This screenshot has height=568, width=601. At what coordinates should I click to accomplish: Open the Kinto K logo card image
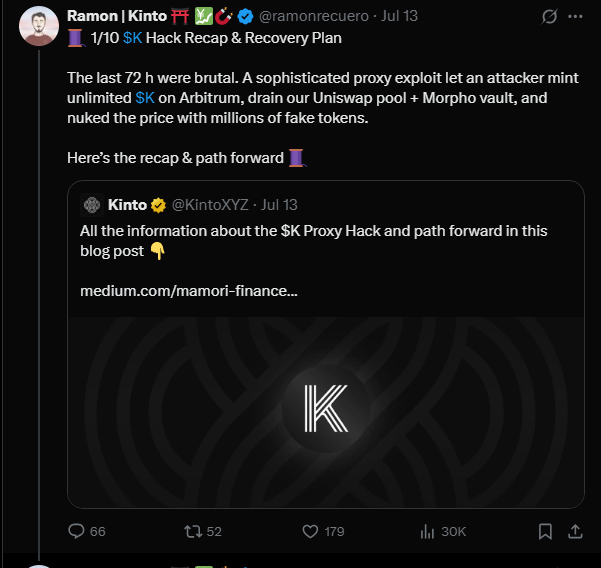click(x=325, y=410)
